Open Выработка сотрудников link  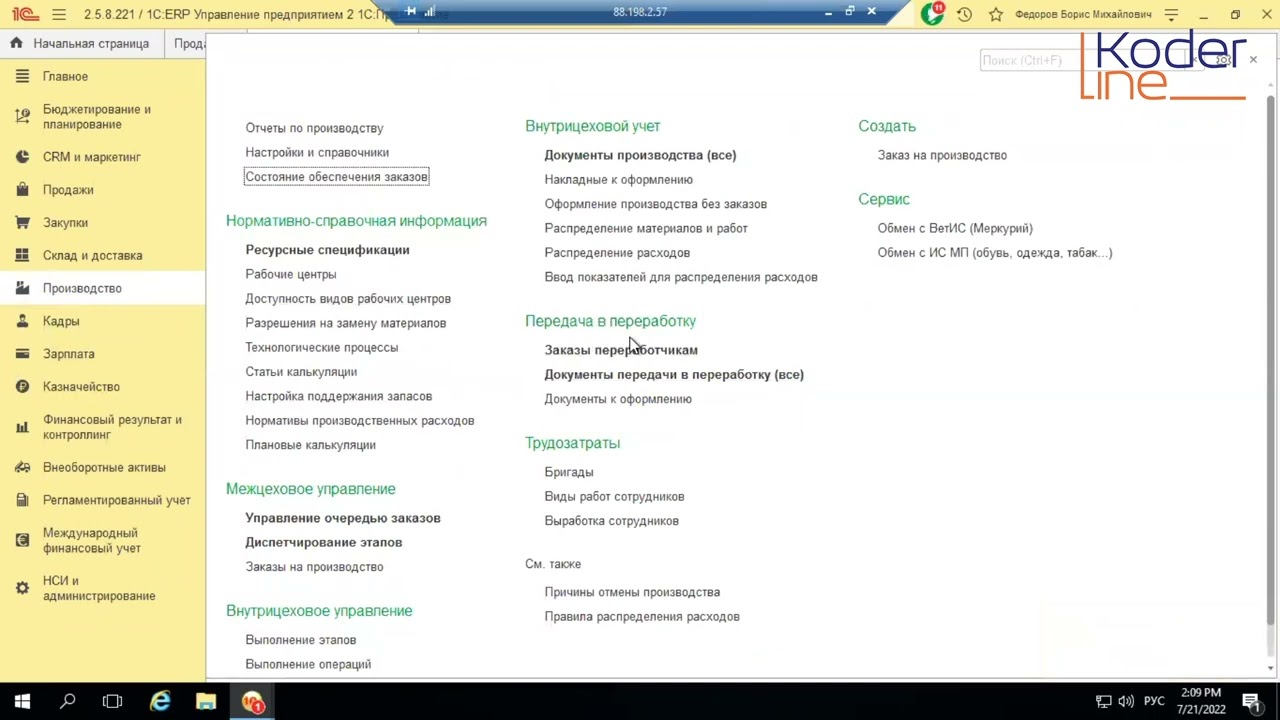click(x=611, y=521)
